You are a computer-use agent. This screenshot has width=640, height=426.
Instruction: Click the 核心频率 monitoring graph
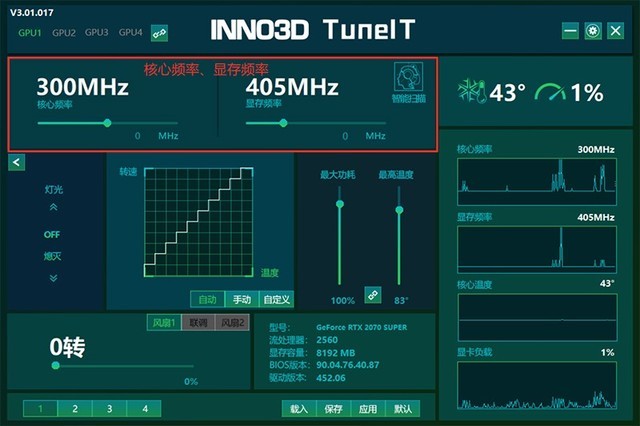click(537, 182)
